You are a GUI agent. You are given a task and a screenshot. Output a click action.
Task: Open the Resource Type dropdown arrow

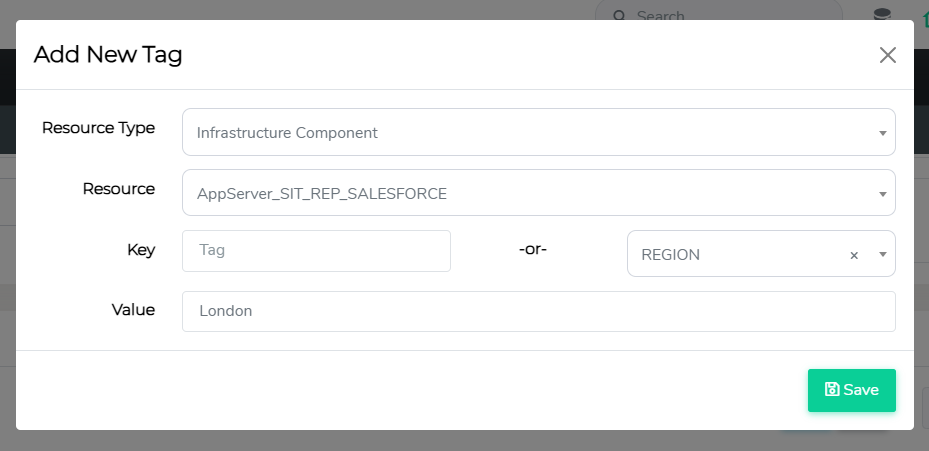883,133
